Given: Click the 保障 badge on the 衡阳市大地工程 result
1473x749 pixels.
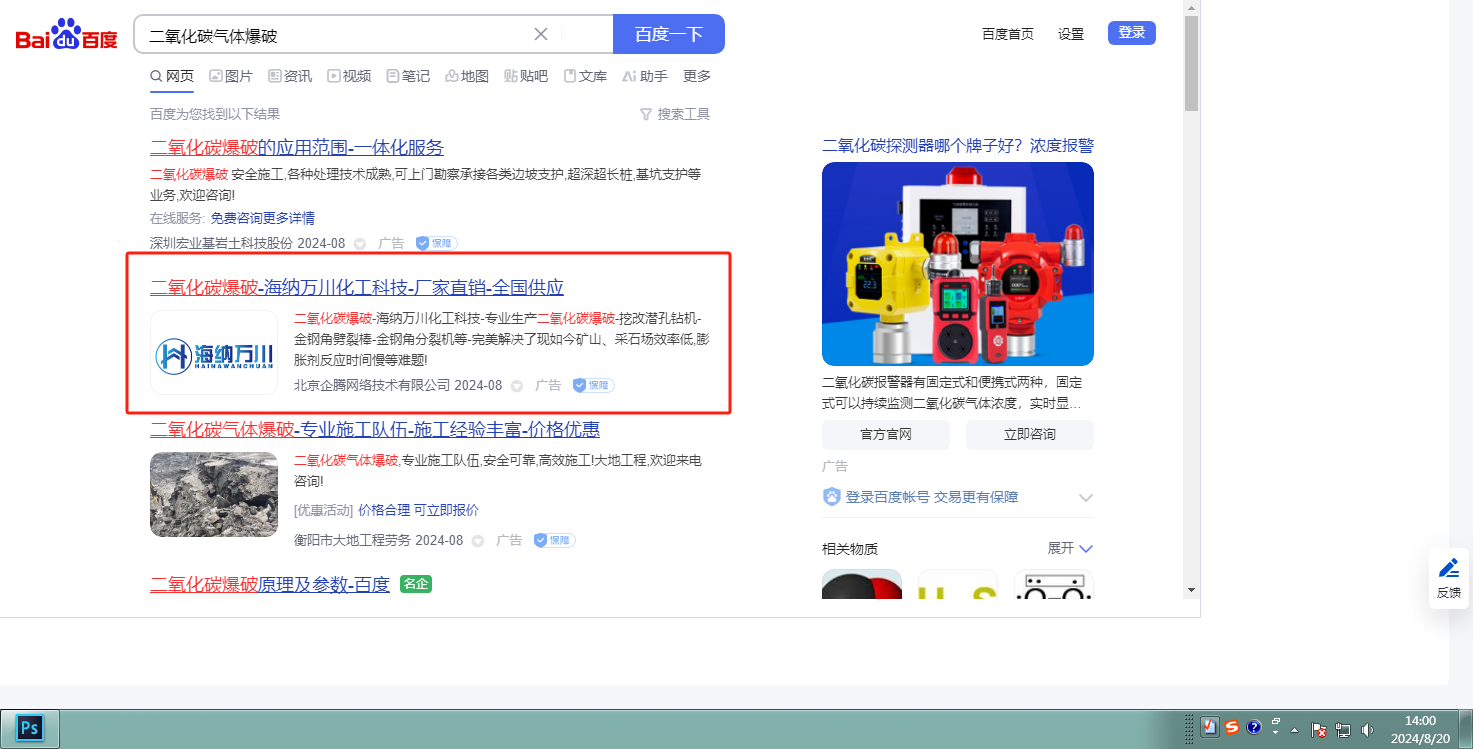Looking at the screenshot, I should click(554, 540).
